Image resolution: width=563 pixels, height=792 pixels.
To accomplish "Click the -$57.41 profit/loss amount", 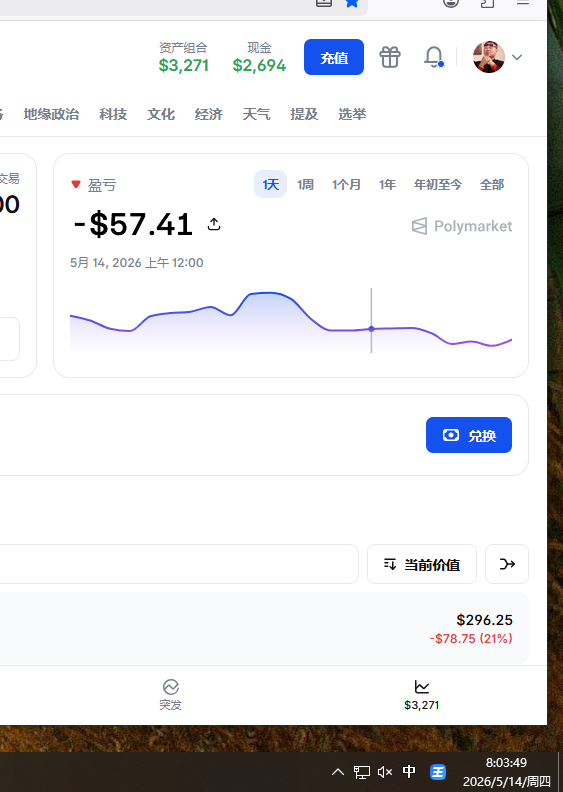I will pos(133,224).
